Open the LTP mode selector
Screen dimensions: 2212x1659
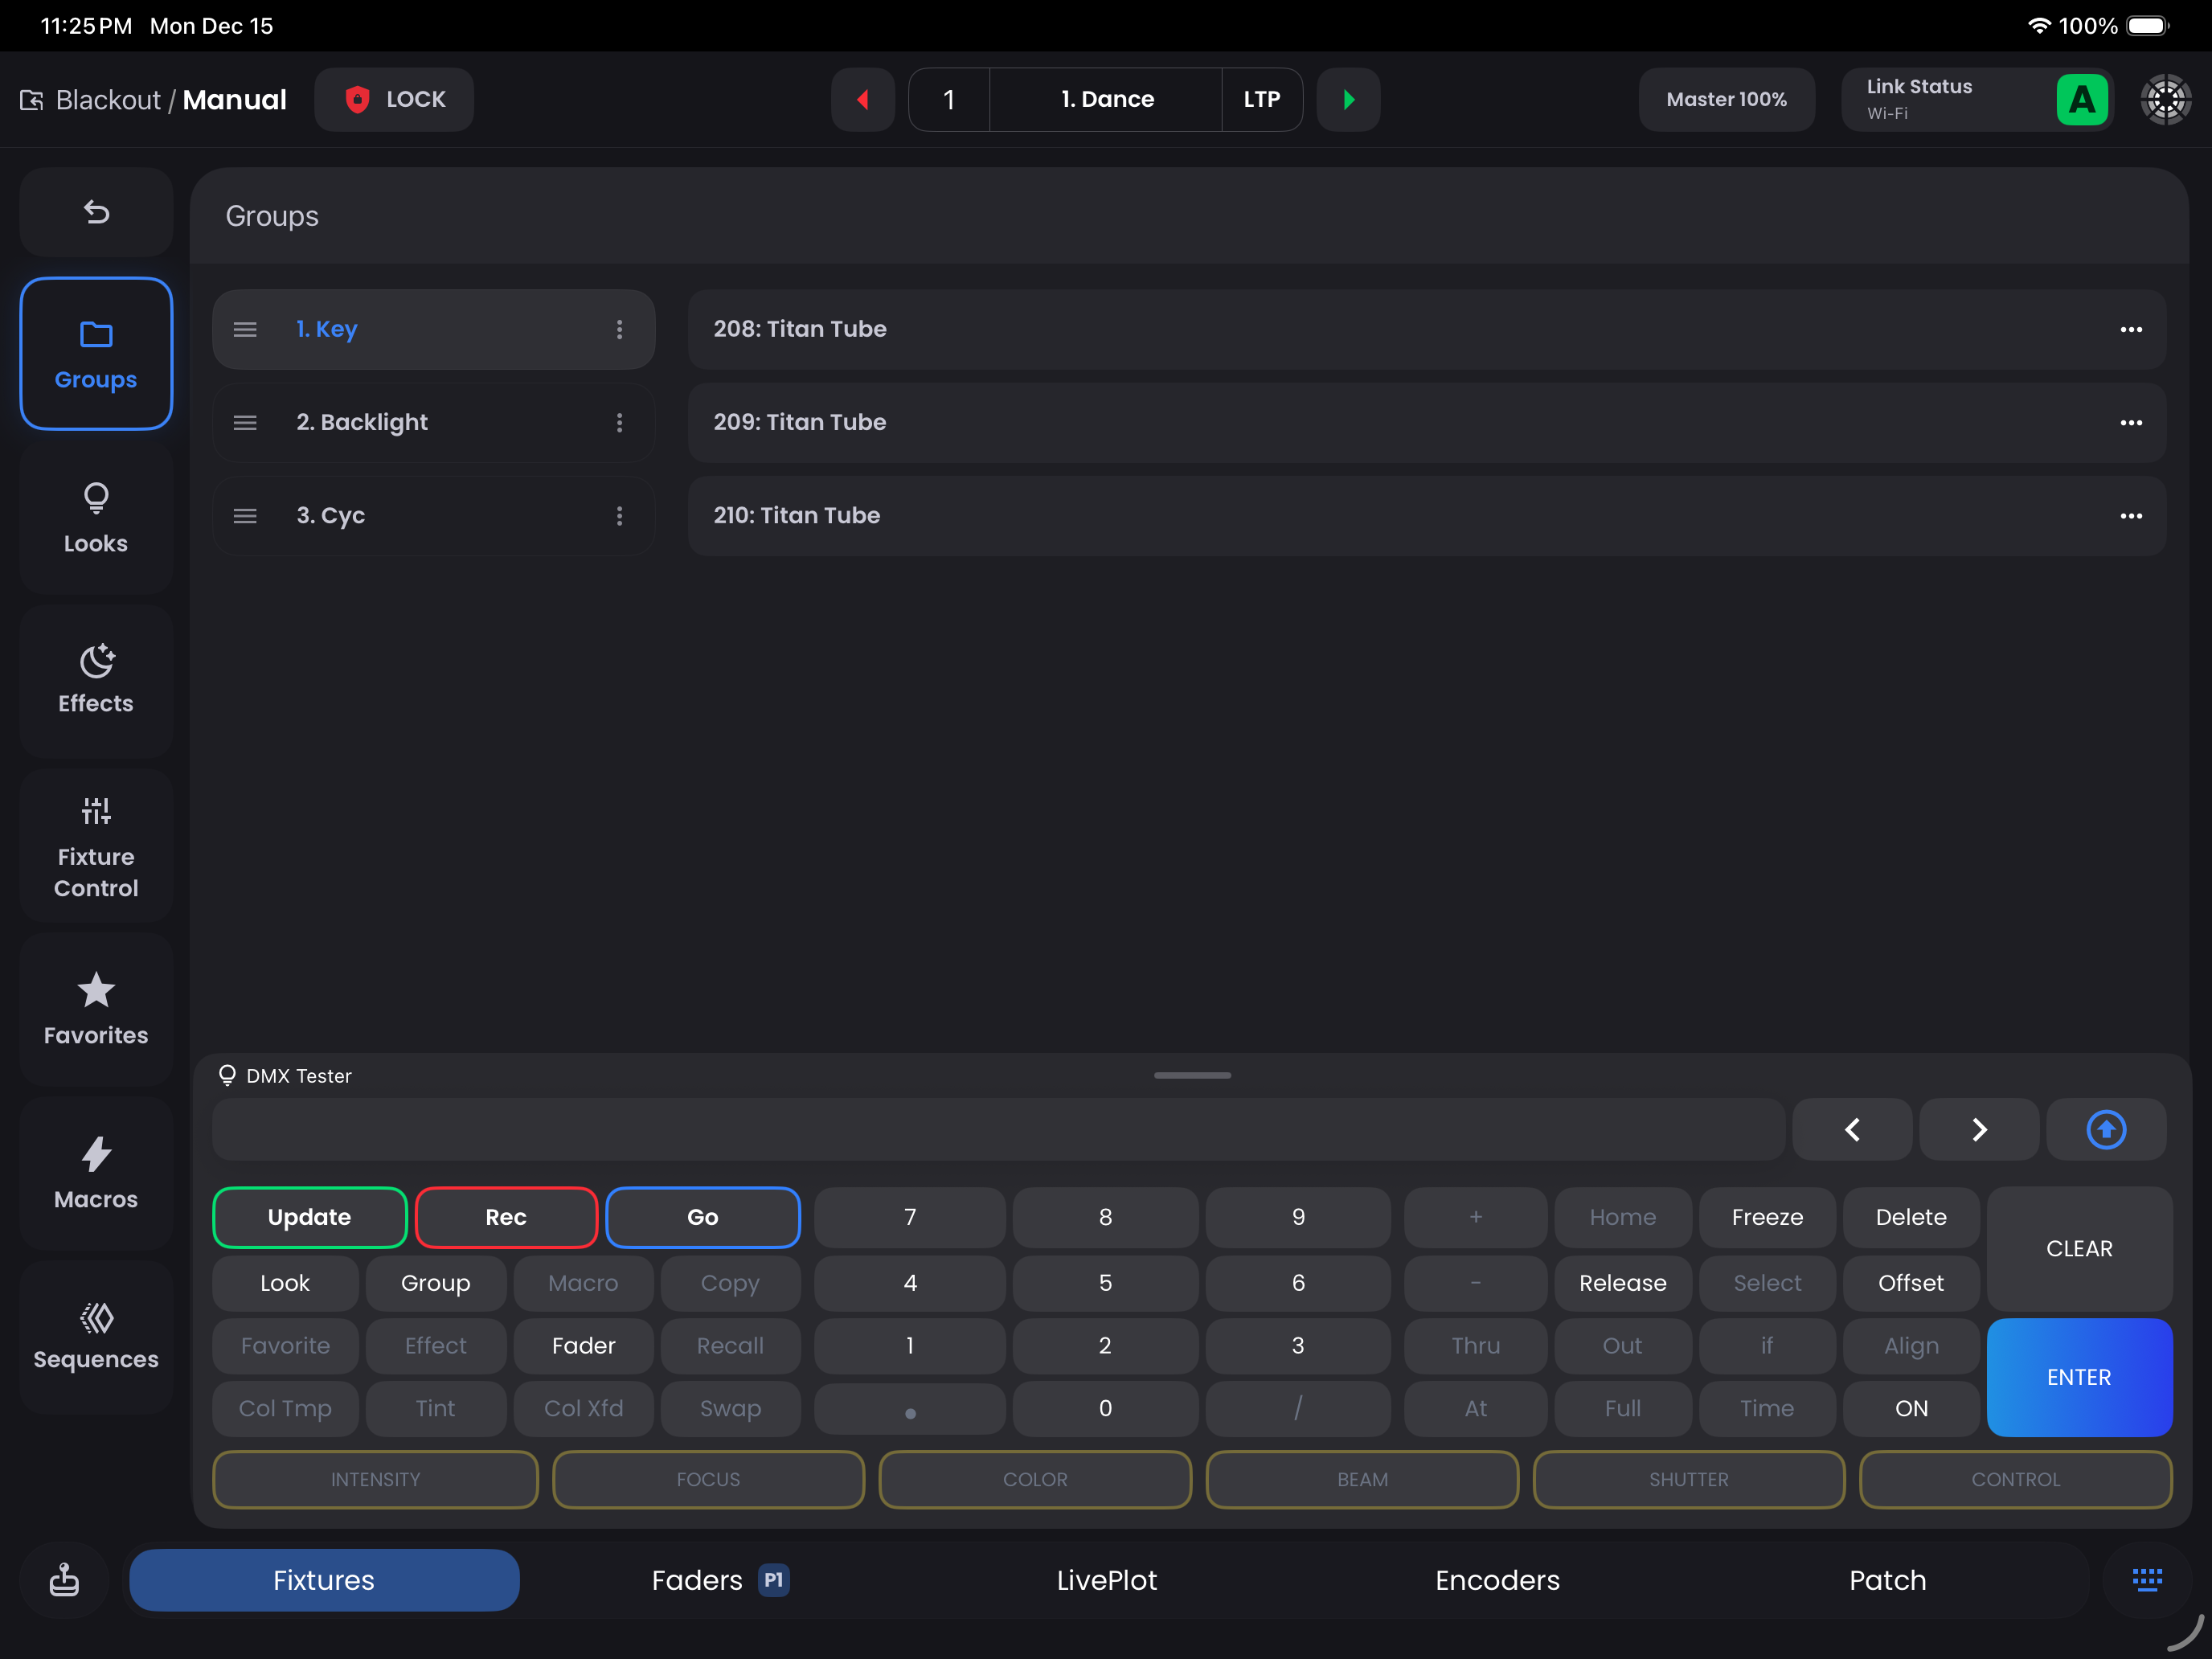point(1261,99)
